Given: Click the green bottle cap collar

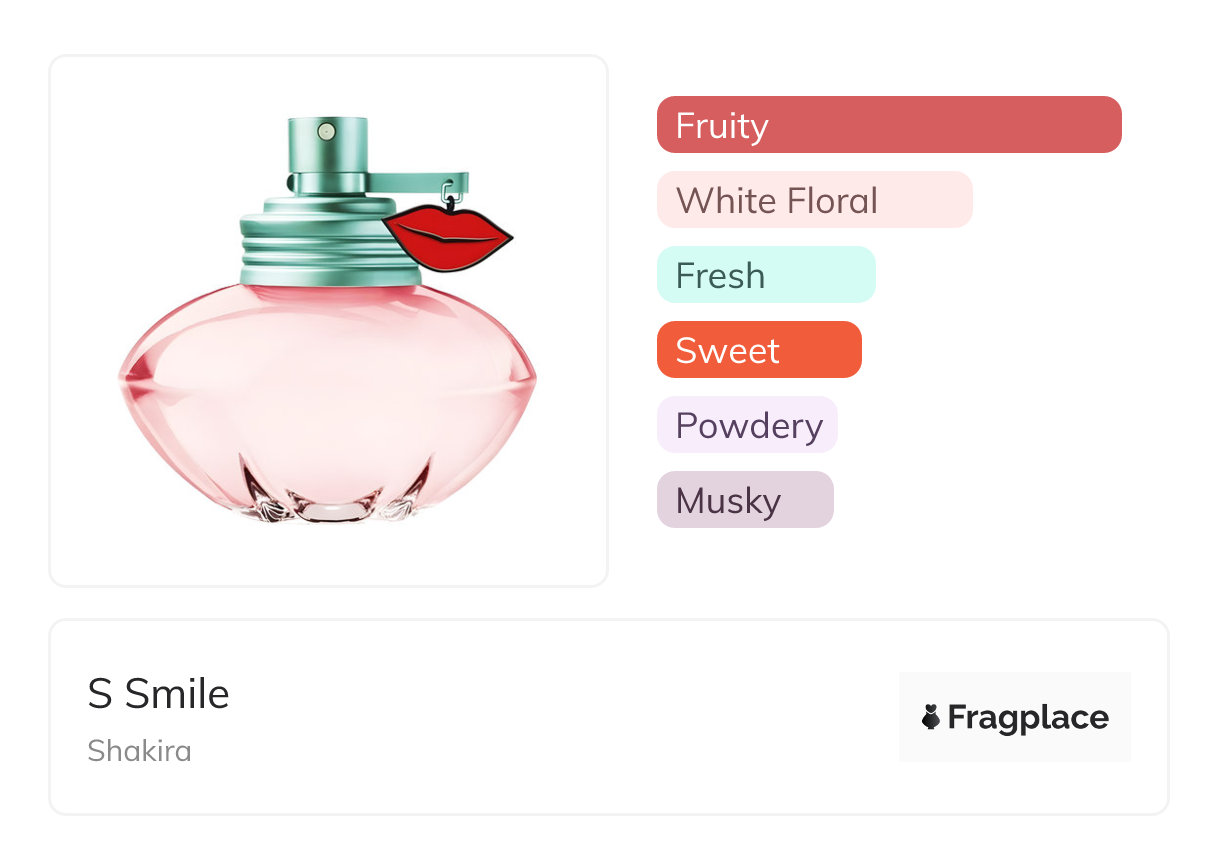Looking at the screenshot, I should [x=312, y=238].
